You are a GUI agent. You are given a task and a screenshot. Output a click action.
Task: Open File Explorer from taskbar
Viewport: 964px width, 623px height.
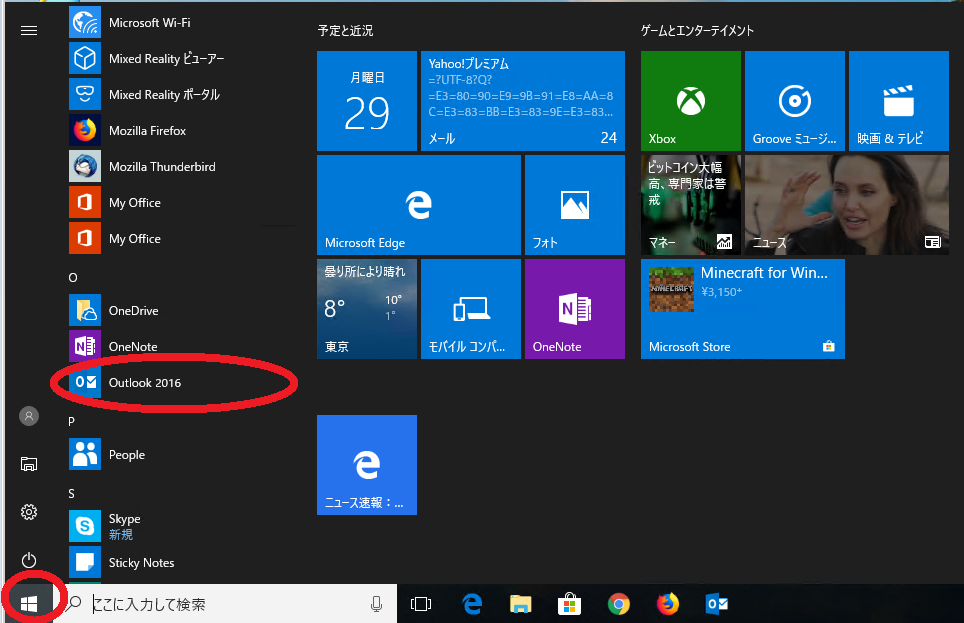tap(521, 604)
